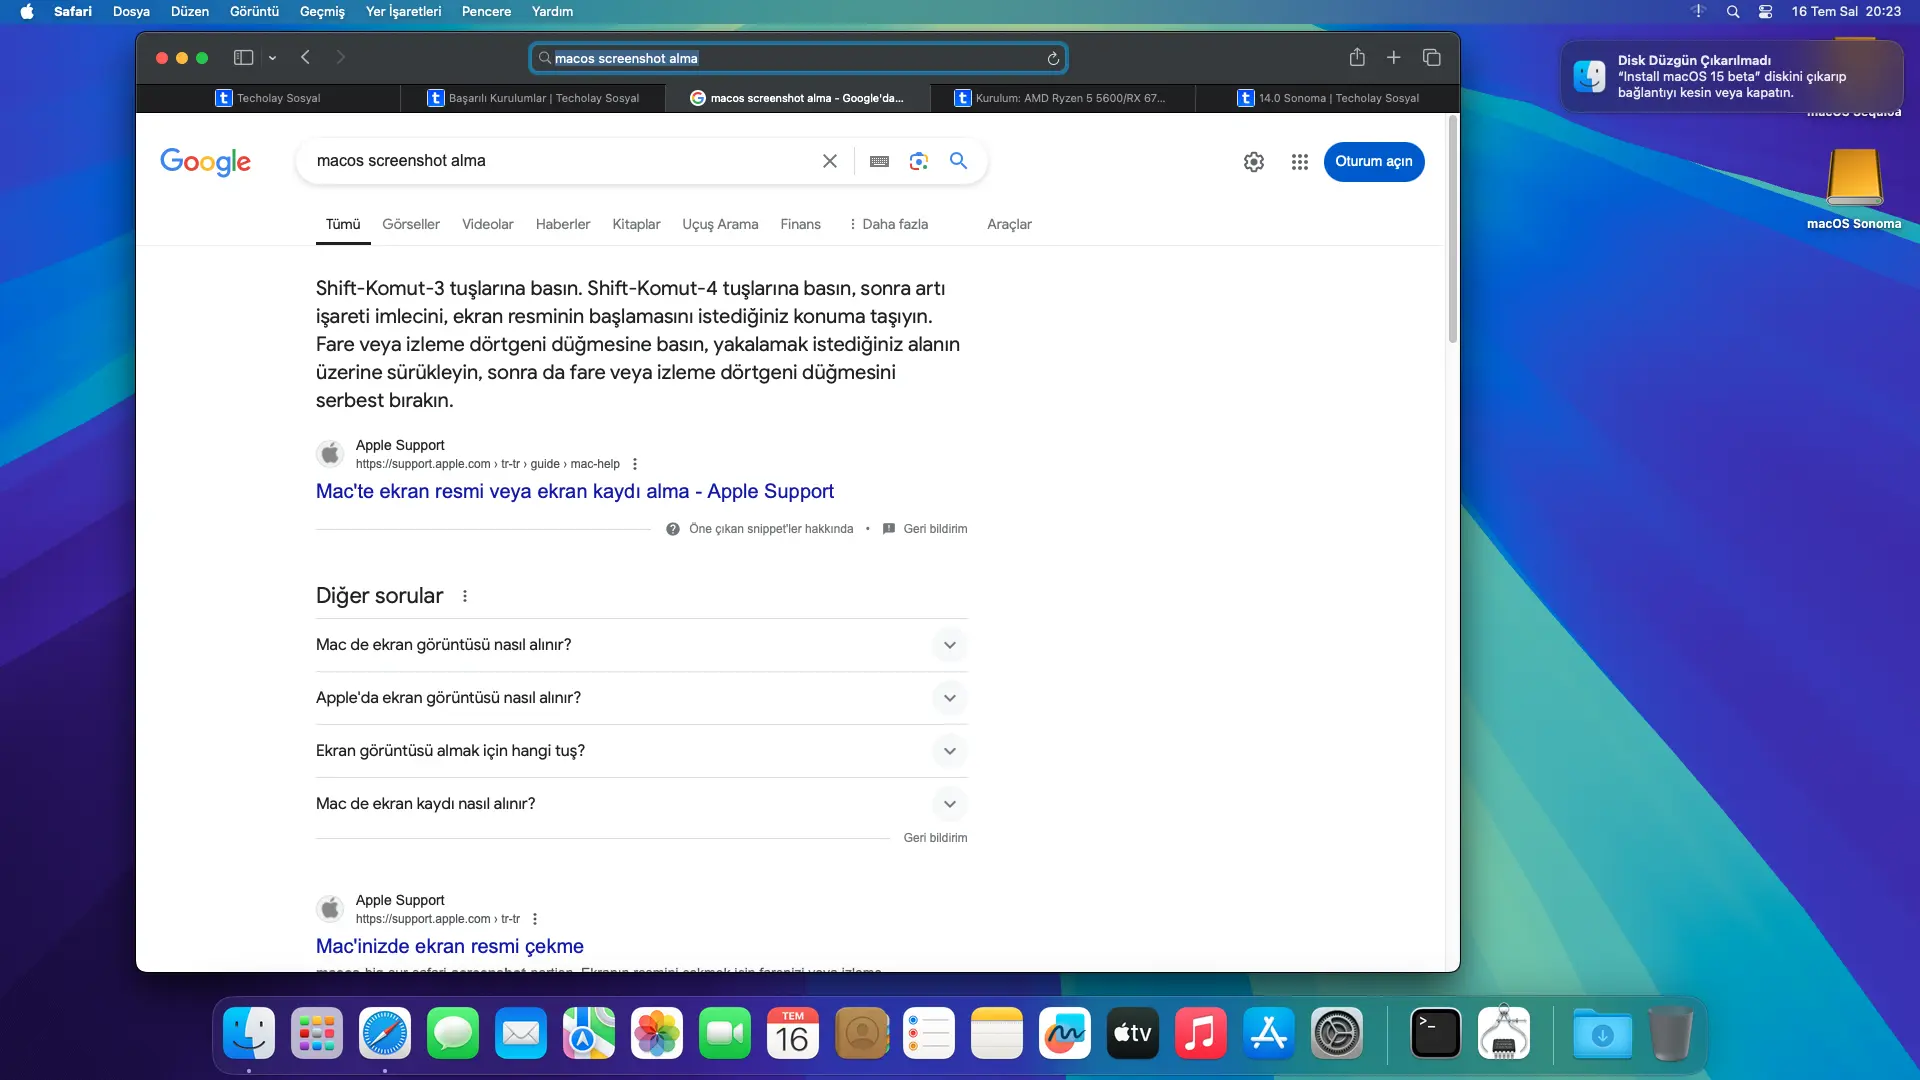Open Mac'inizde ekran resmi çekme link
Screen dimensions: 1920x1080
click(x=450, y=946)
